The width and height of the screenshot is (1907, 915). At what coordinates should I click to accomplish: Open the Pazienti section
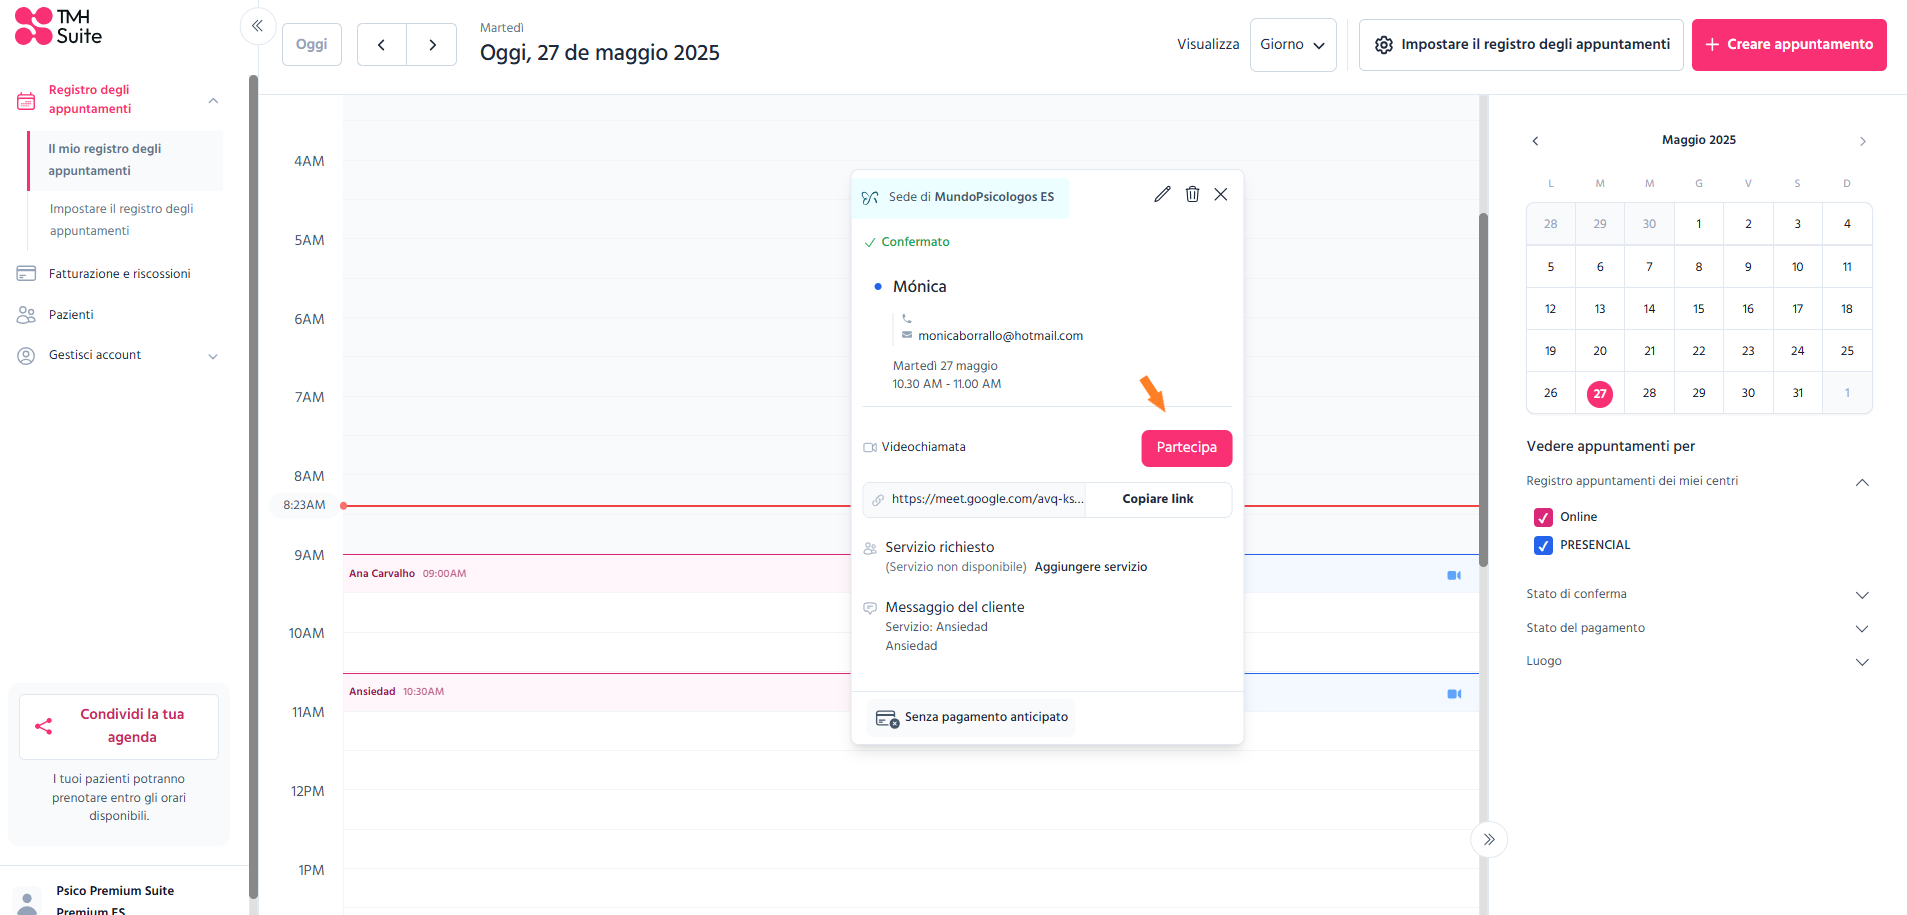(x=71, y=315)
